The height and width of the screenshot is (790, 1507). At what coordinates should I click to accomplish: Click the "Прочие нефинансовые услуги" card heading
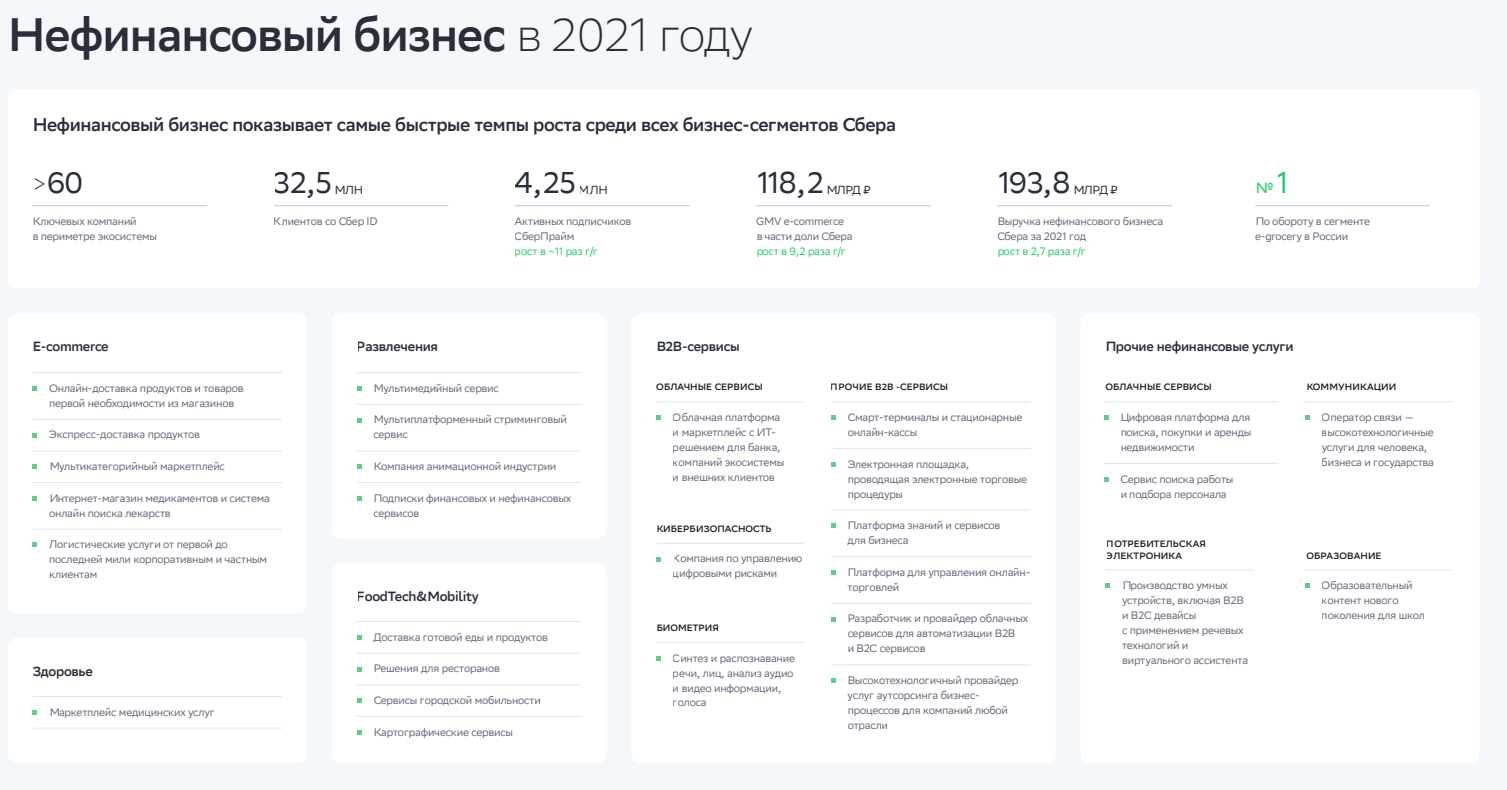pyautogui.click(x=1200, y=347)
